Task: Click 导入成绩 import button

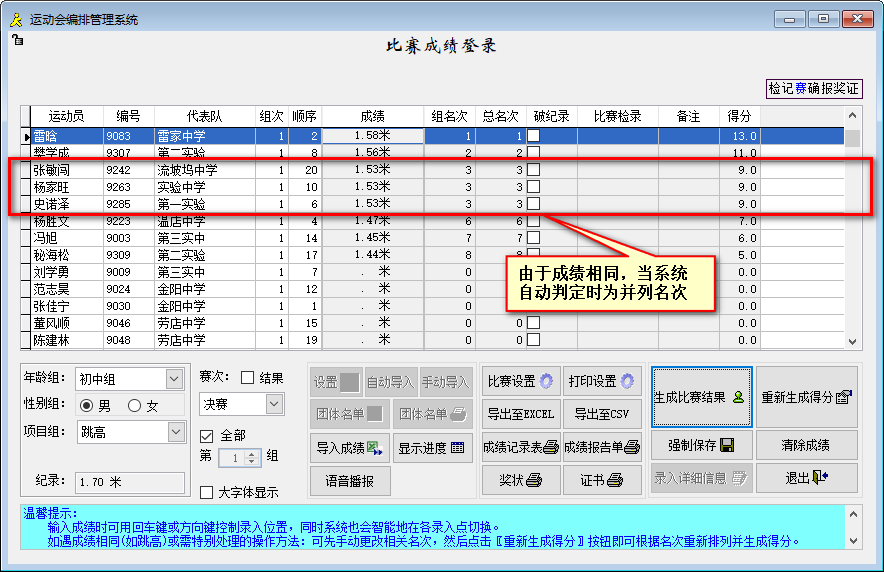Action: tap(350, 448)
